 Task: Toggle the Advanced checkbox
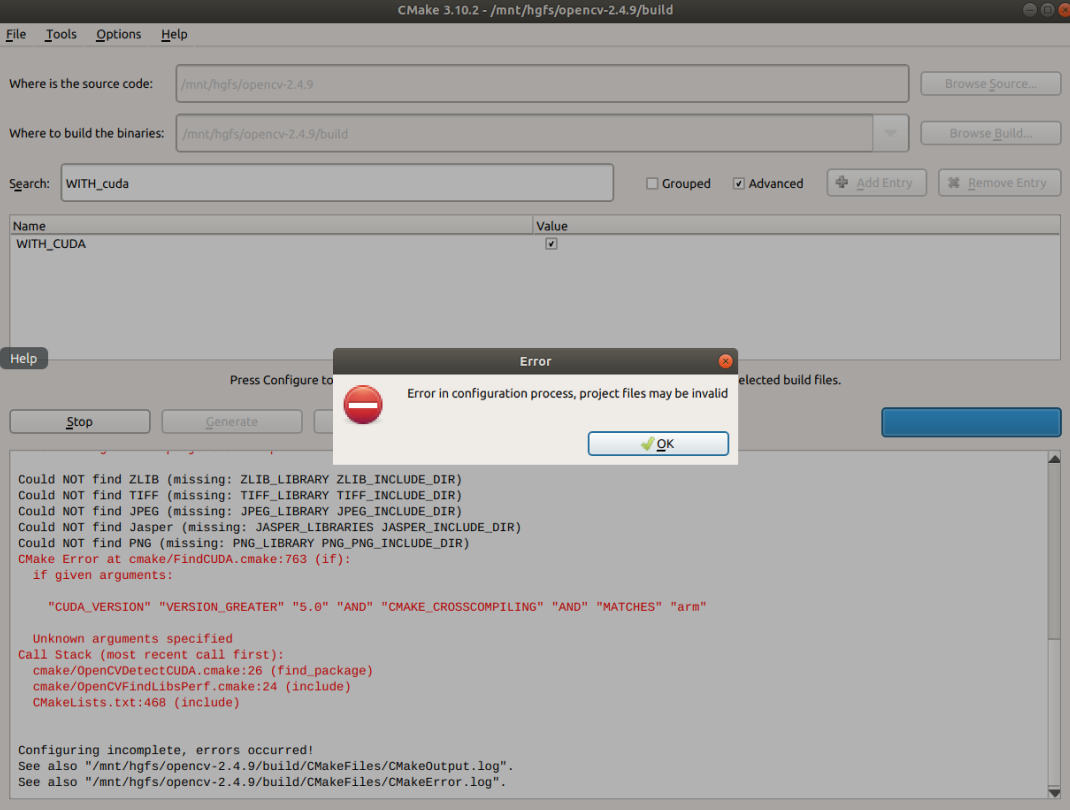pos(738,184)
